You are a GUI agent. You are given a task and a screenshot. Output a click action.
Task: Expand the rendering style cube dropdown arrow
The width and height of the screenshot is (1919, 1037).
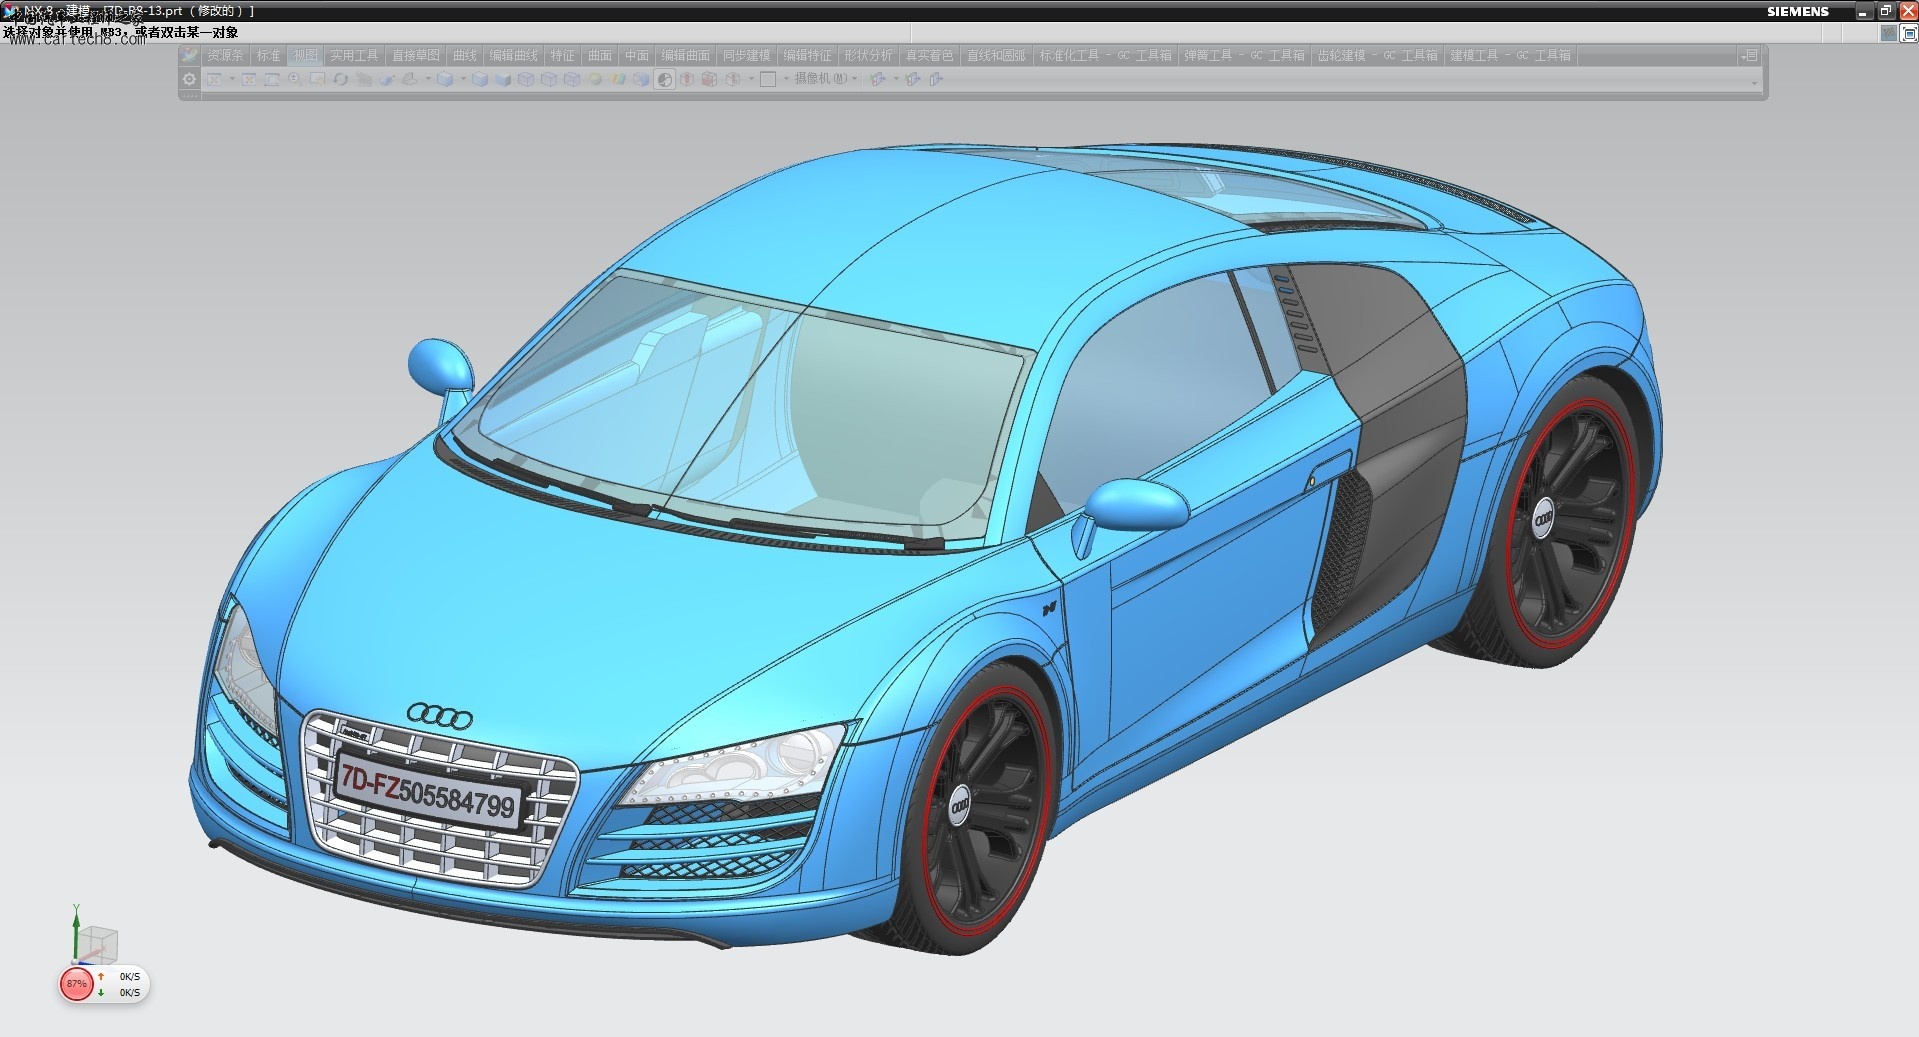coord(463,79)
